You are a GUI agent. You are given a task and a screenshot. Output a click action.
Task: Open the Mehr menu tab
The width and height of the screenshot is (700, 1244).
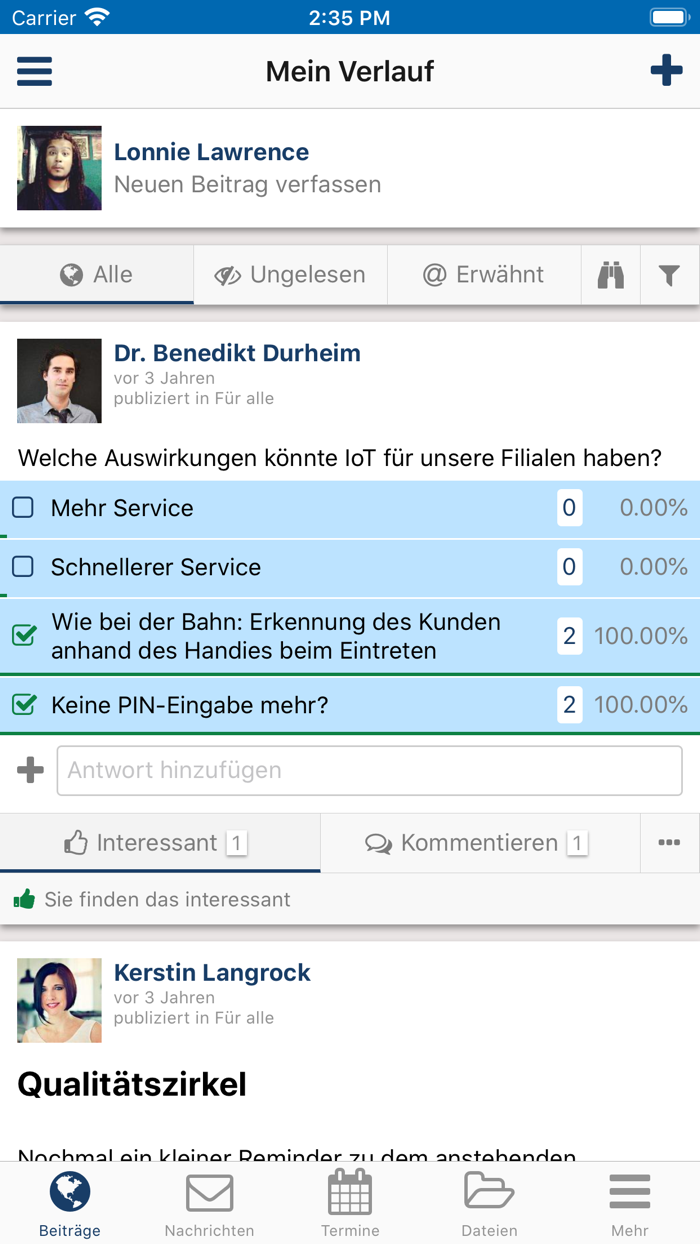pyautogui.click(x=630, y=1204)
